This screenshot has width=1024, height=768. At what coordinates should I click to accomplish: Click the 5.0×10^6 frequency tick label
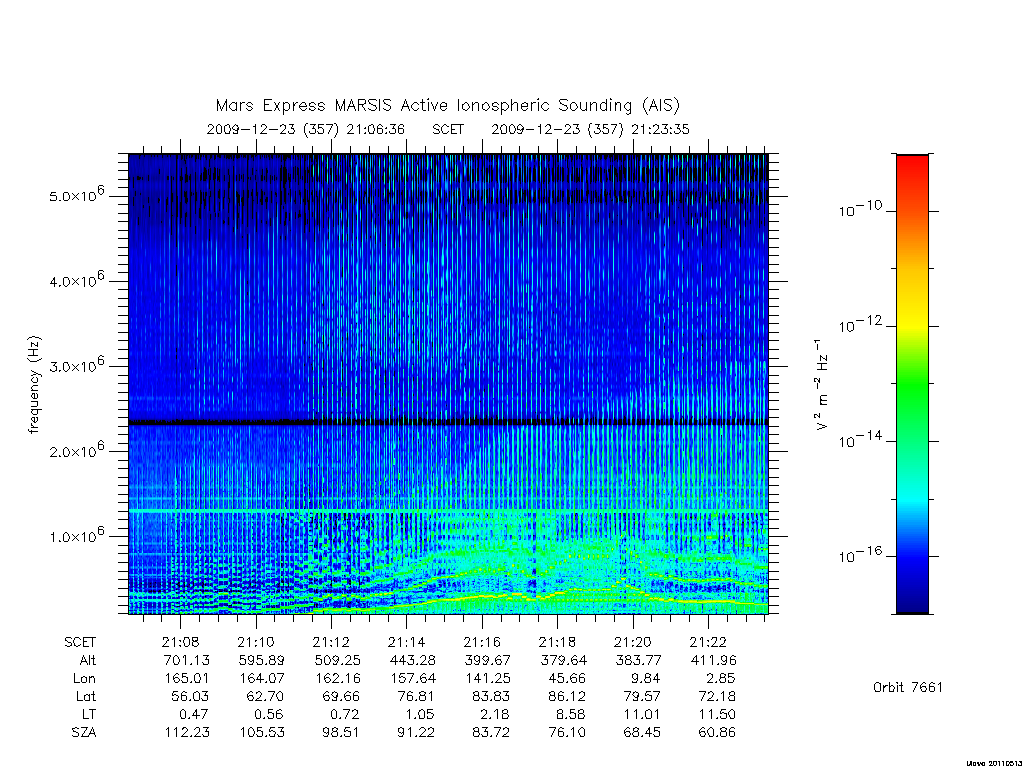[76, 195]
